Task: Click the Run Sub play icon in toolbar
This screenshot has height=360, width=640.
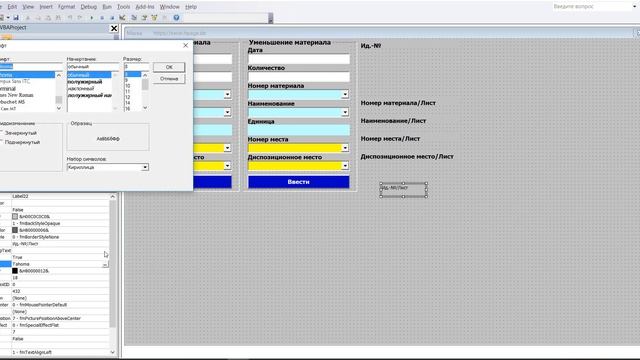Action: point(91,18)
